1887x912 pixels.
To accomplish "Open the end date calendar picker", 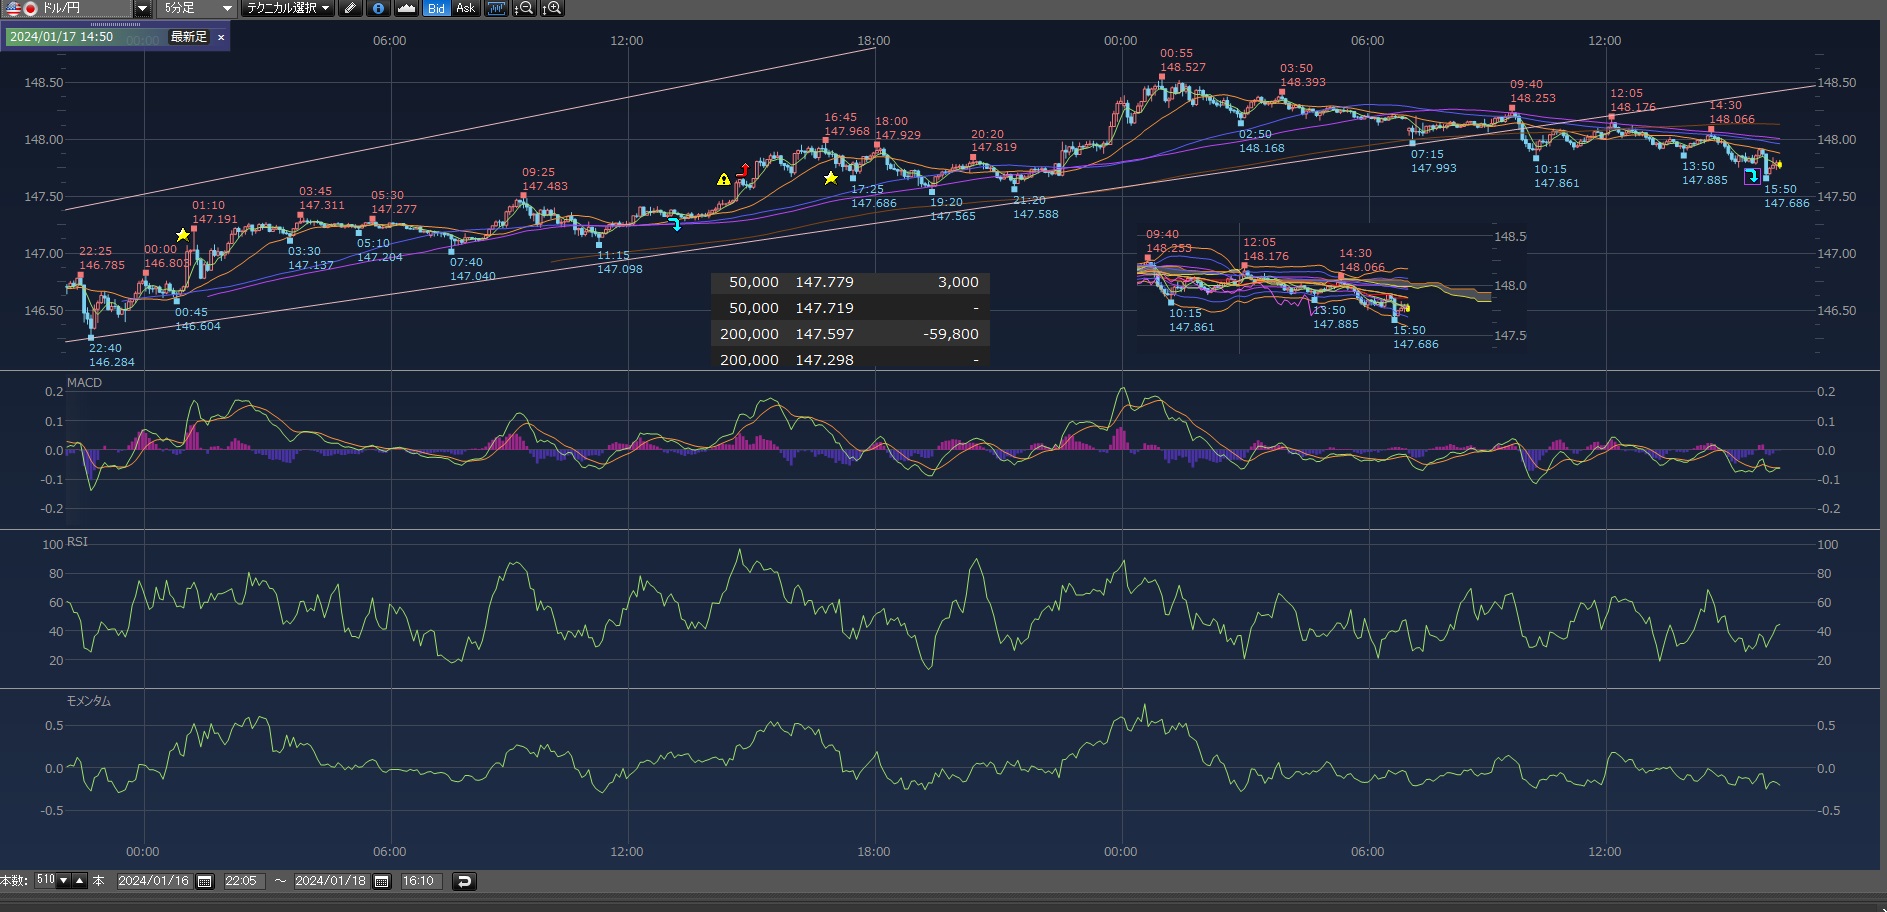I will click(x=382, y=881).
